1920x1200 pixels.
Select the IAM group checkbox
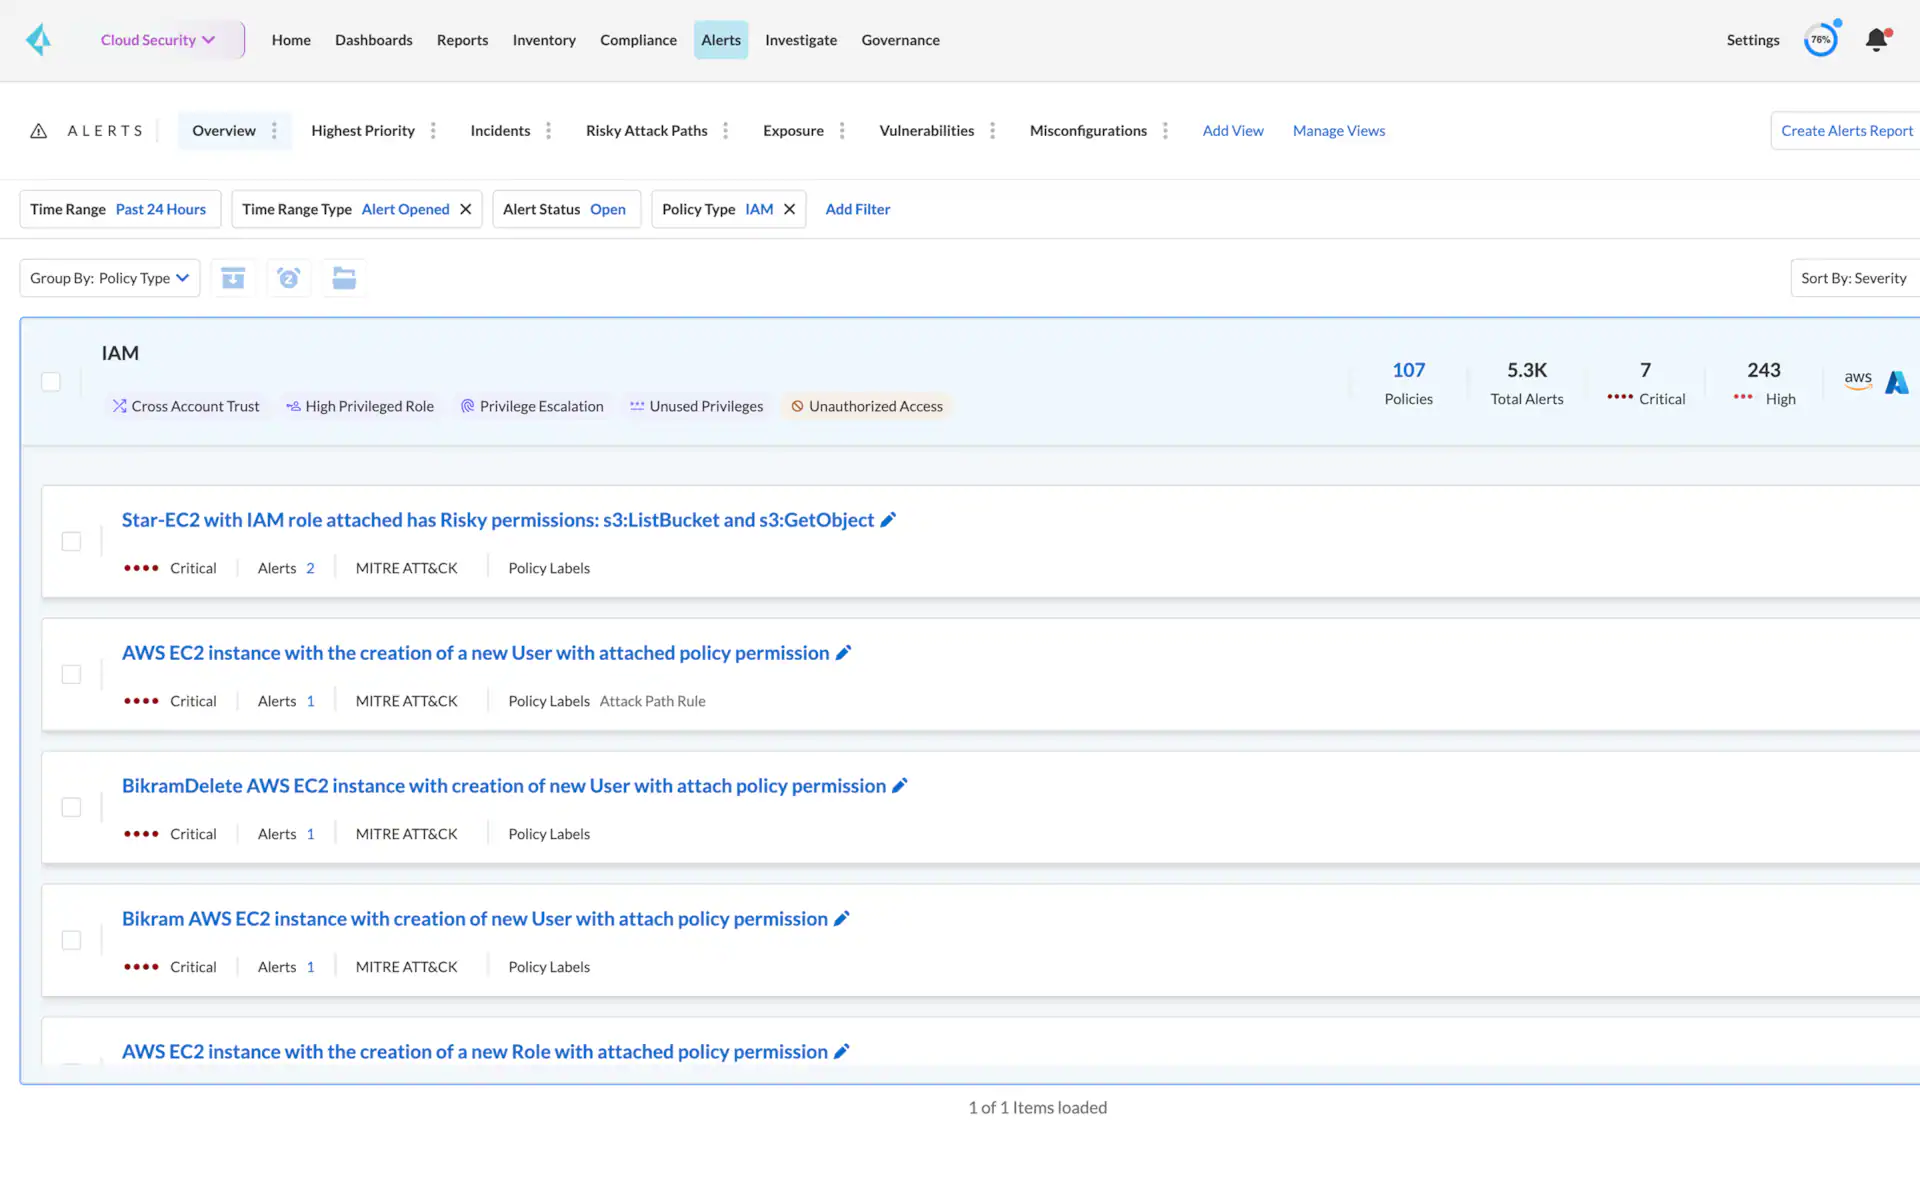tap(51, 382)
